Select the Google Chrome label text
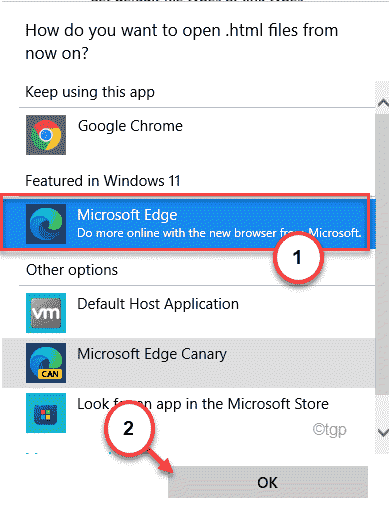 [x=130, y=126]
